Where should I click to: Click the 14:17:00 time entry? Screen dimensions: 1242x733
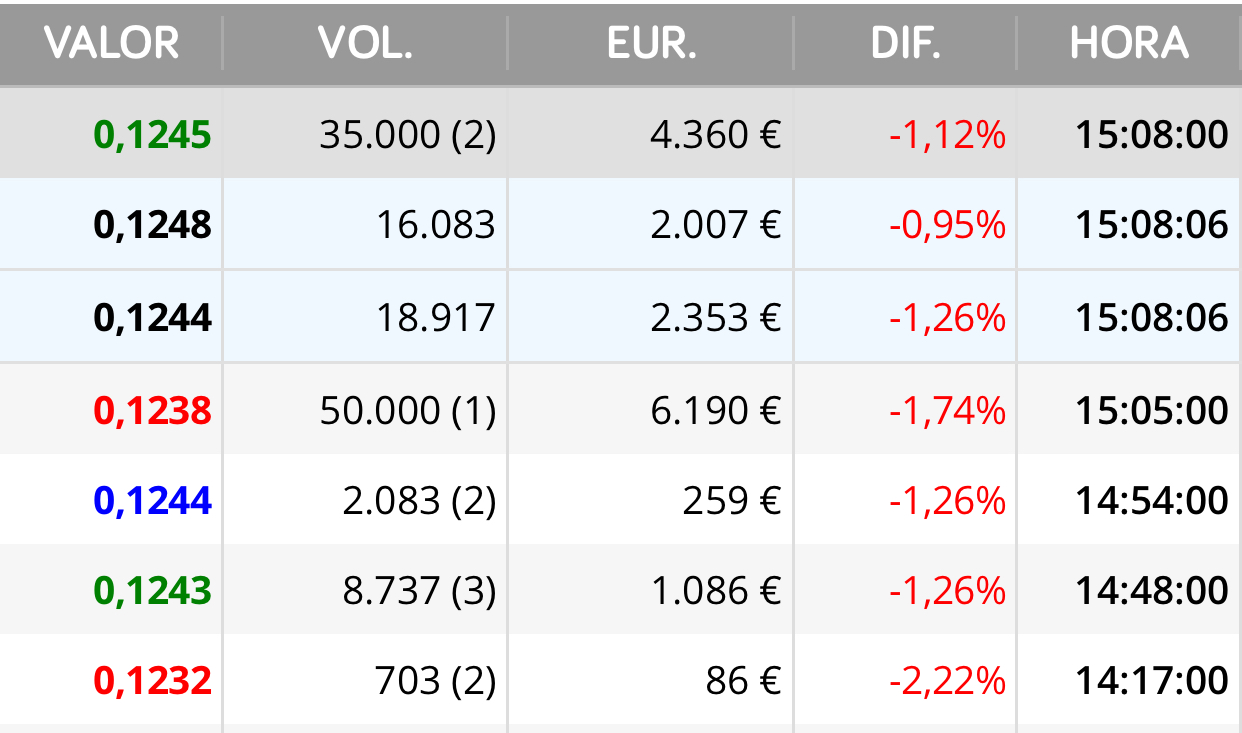1152,681
